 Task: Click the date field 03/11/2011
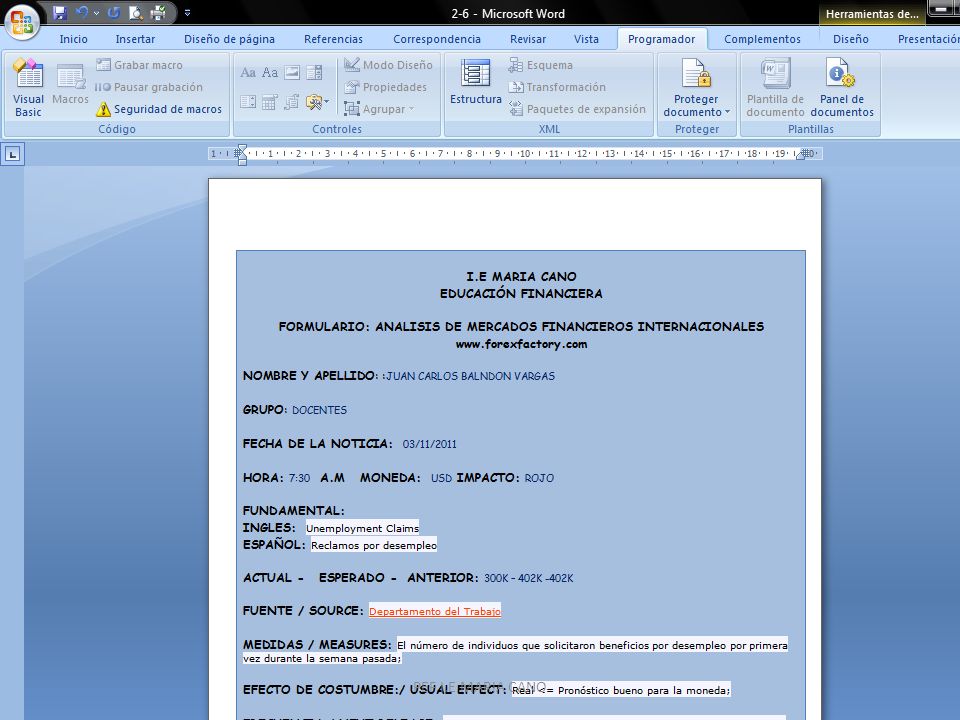coord(429,444)
